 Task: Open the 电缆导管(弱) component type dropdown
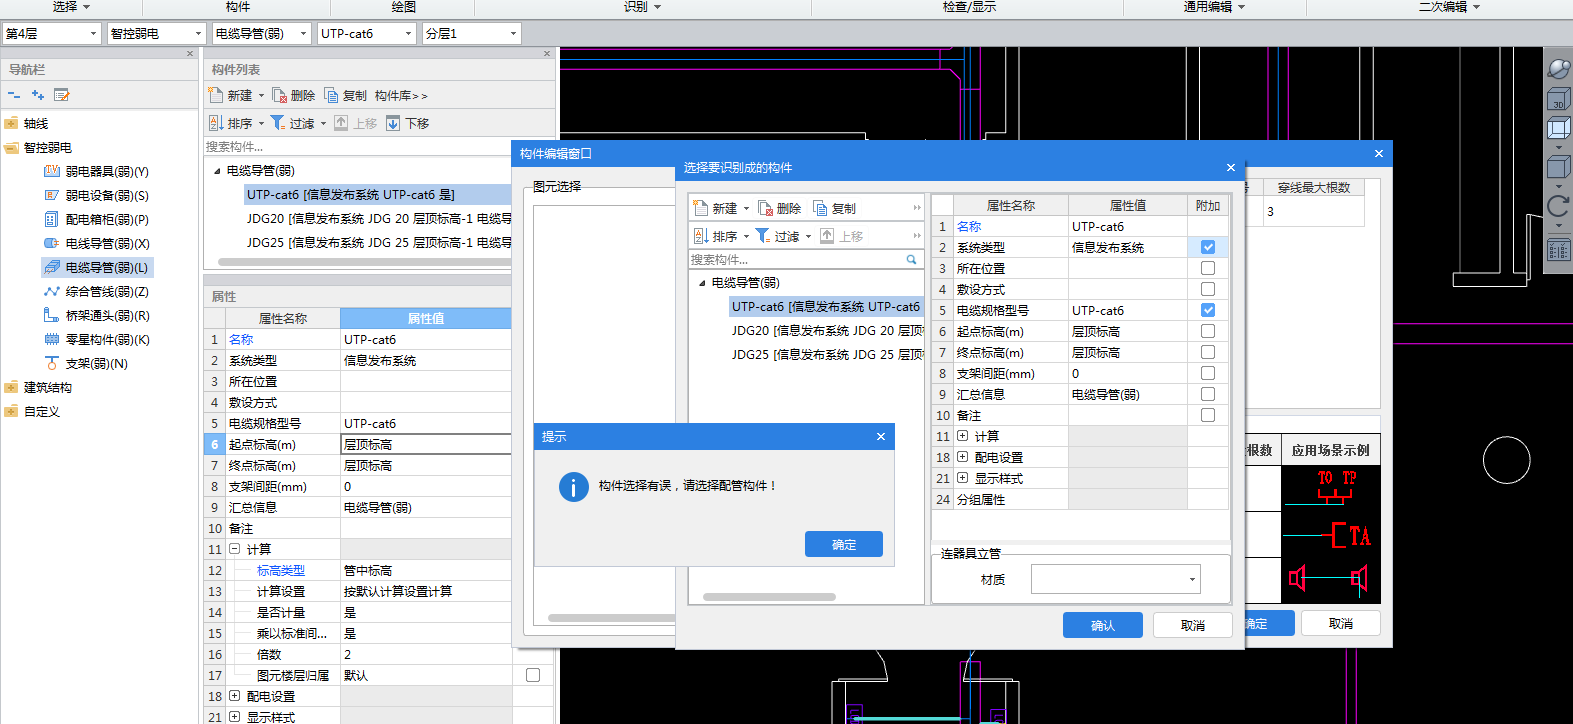[262, 33]
